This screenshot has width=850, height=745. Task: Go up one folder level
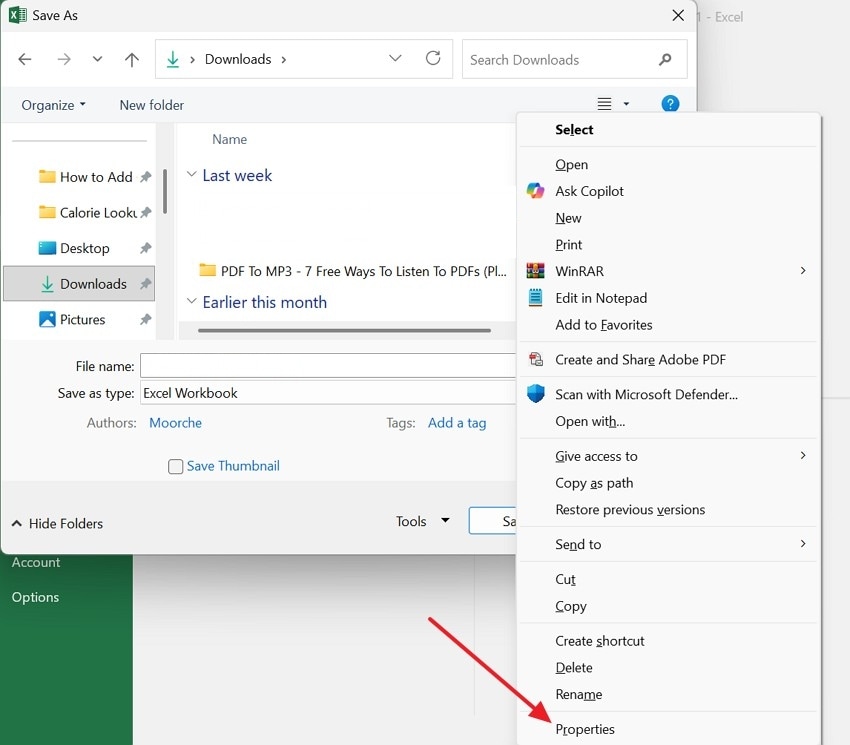[x=132, y=59]
